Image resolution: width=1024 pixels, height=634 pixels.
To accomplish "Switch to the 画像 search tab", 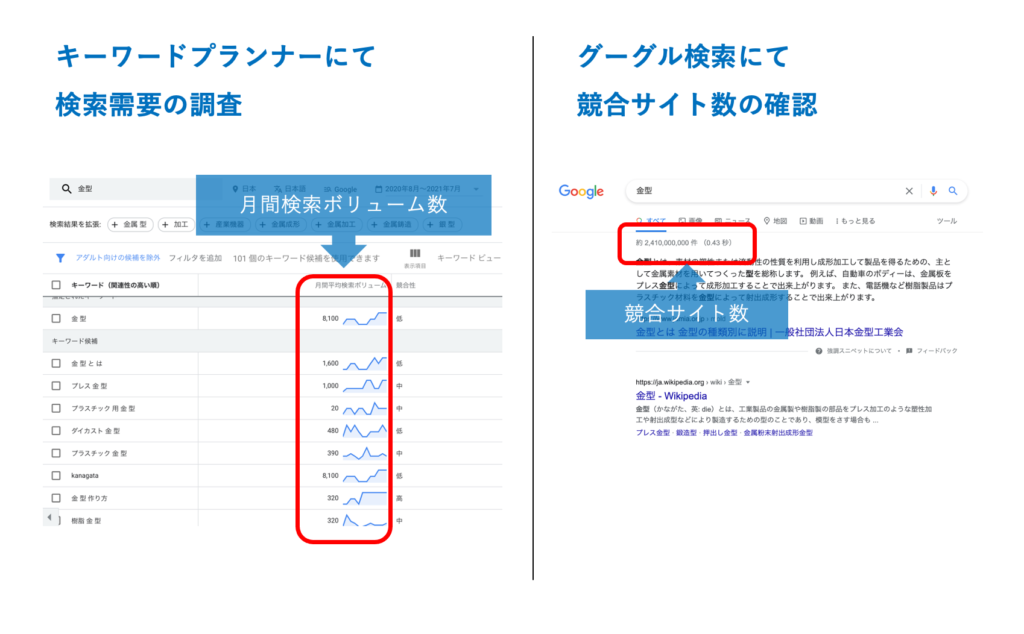I will tap(690, 221).
